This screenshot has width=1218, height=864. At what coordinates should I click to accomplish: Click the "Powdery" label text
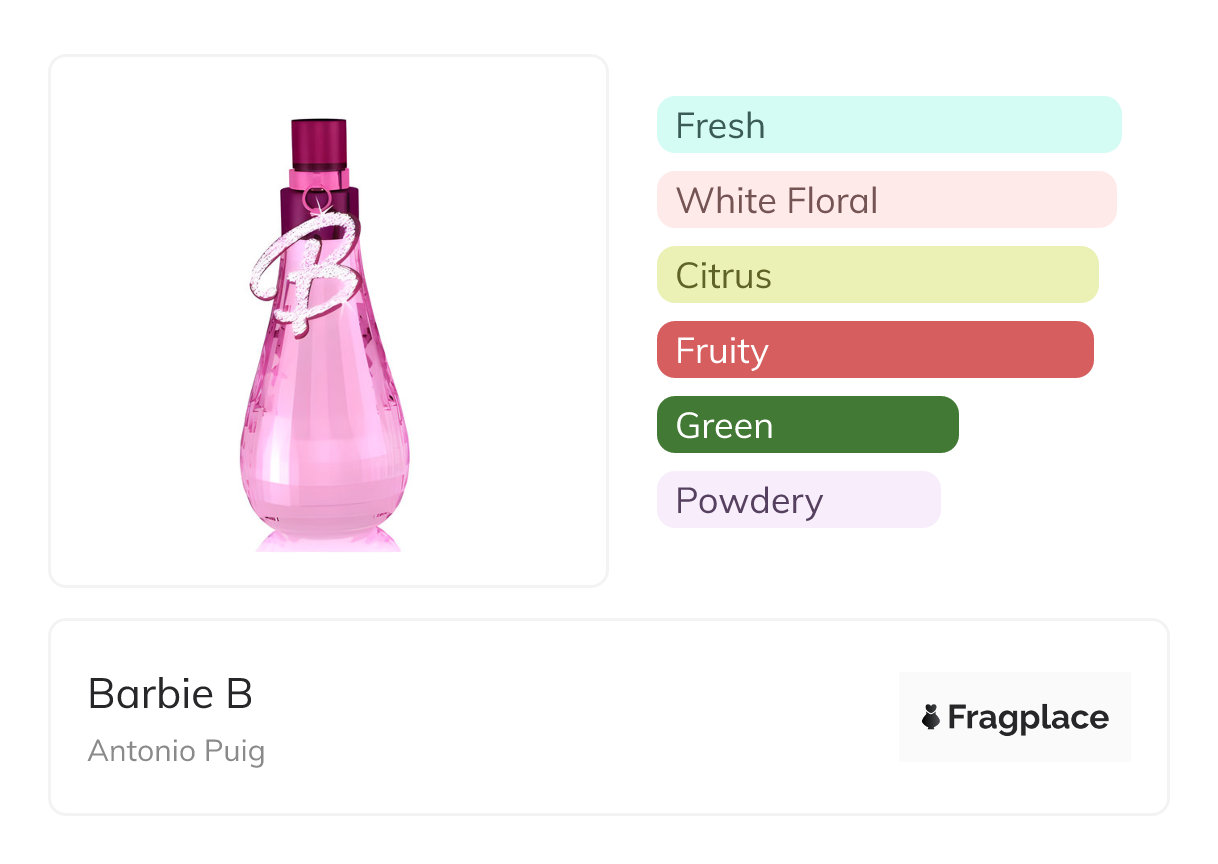(749, 501)
